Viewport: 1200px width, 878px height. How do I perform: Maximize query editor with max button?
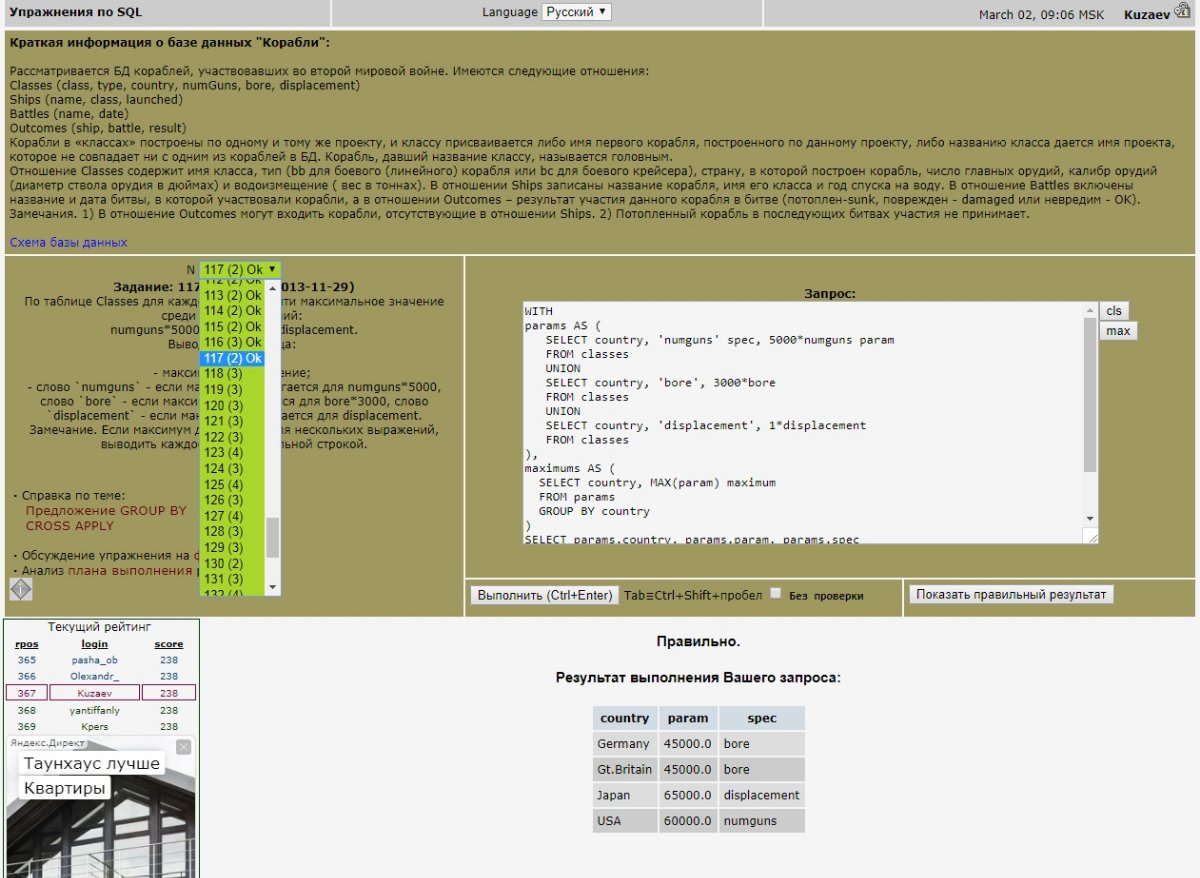pyautogui.click(x=1117, y=331)
